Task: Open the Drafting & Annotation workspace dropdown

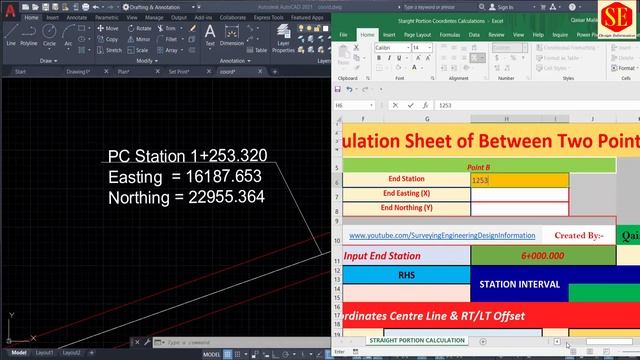Action: (x=193, y=7)
